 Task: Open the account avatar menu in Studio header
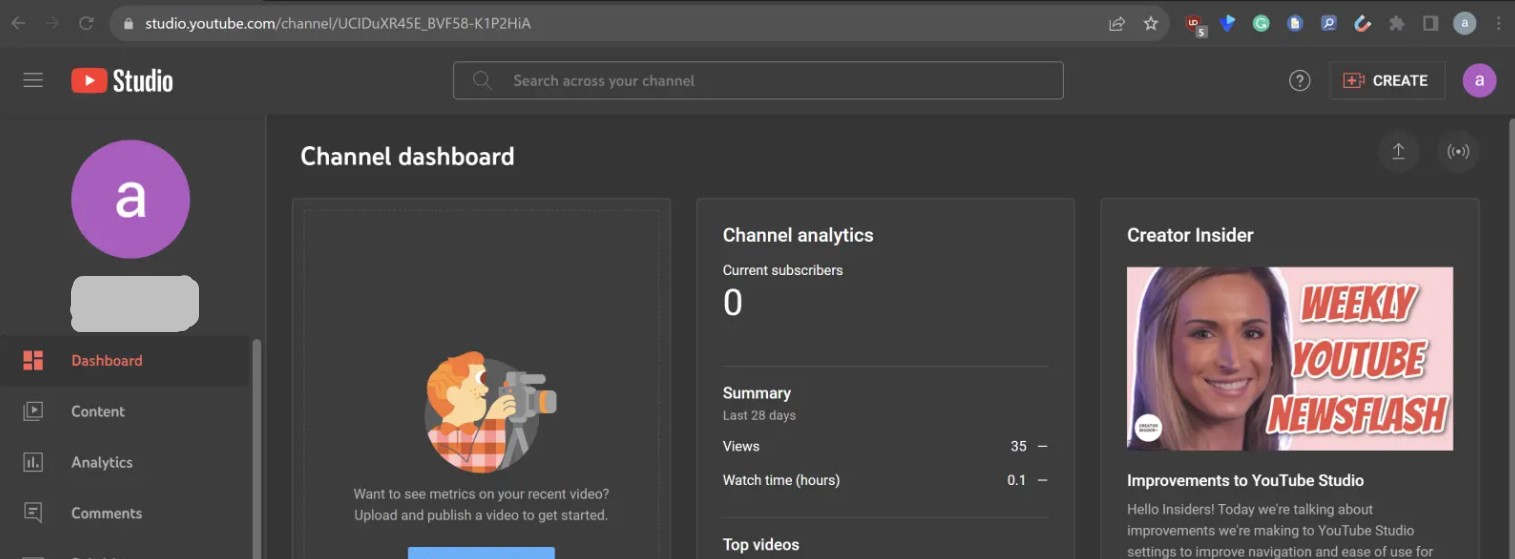pyautogui.click(x=1479, y=81)
